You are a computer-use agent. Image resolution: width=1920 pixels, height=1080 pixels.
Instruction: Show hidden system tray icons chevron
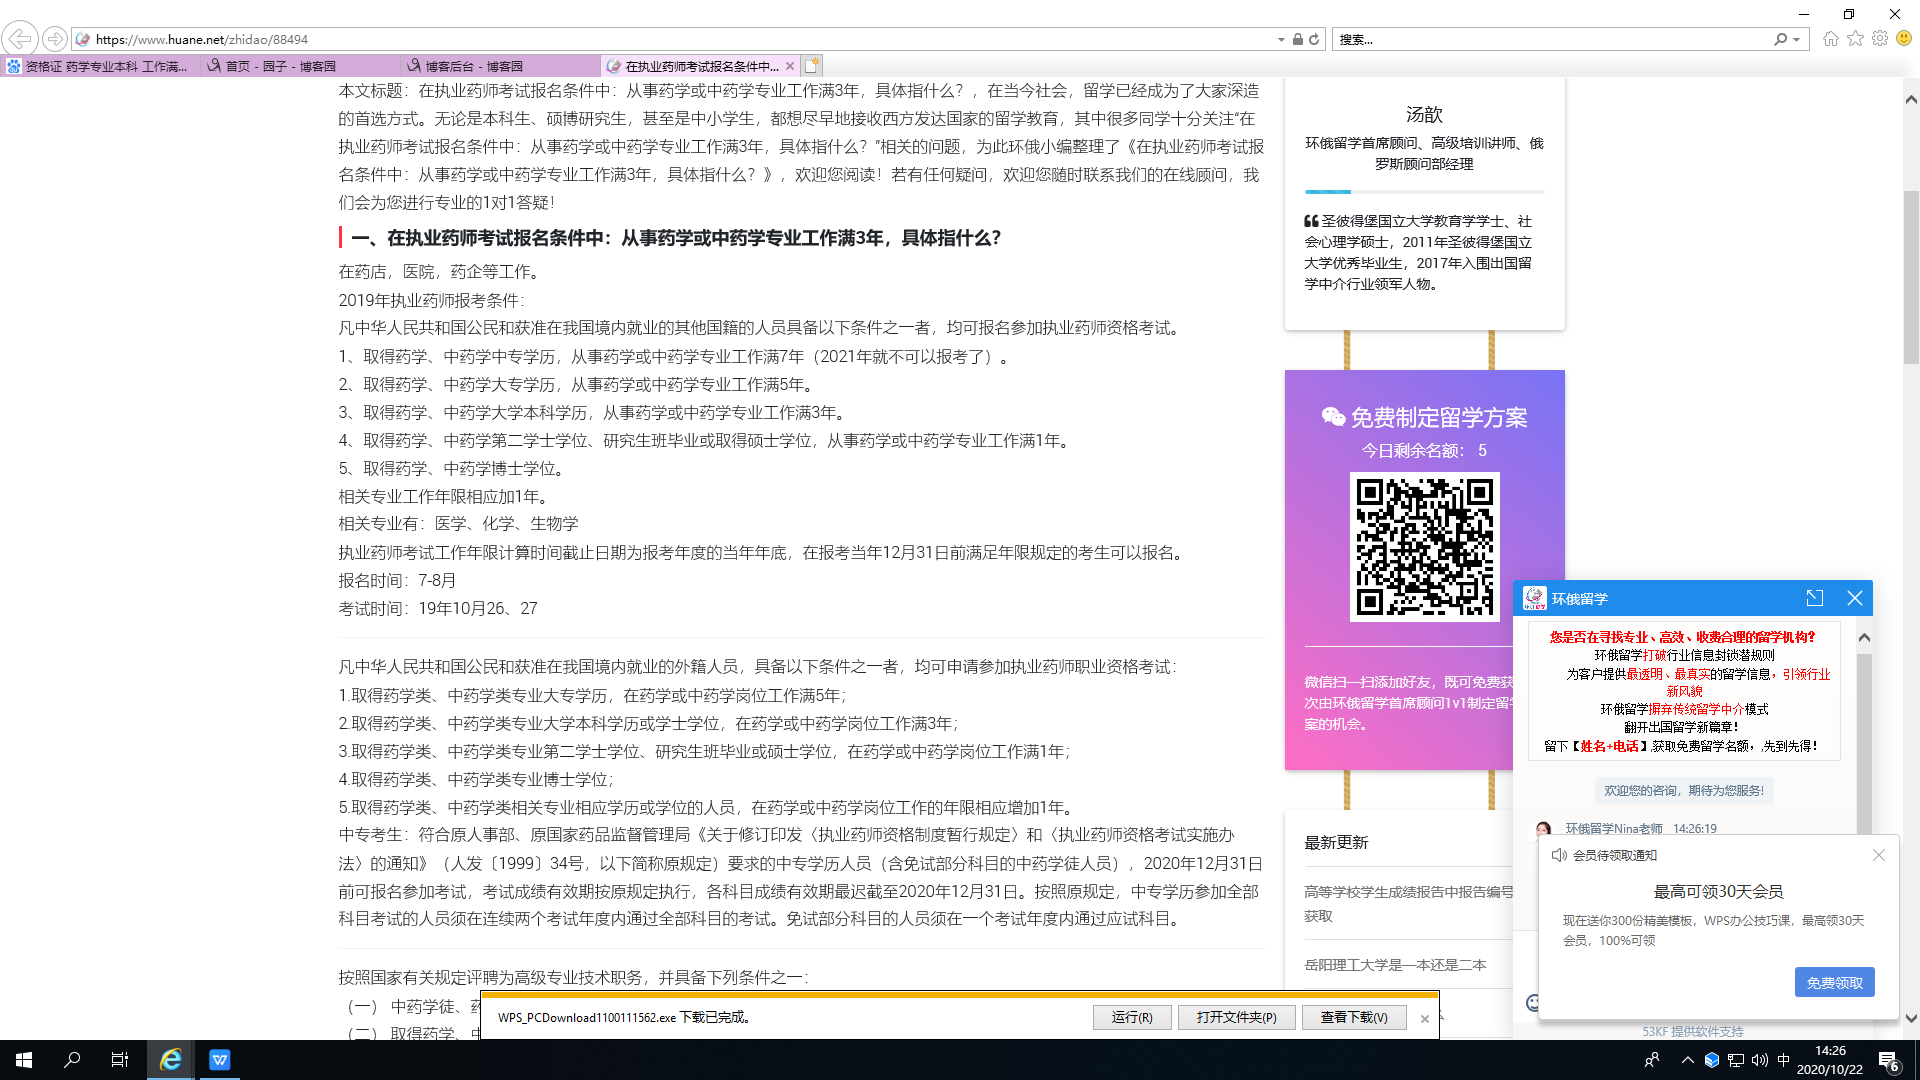point(1688,1060)
